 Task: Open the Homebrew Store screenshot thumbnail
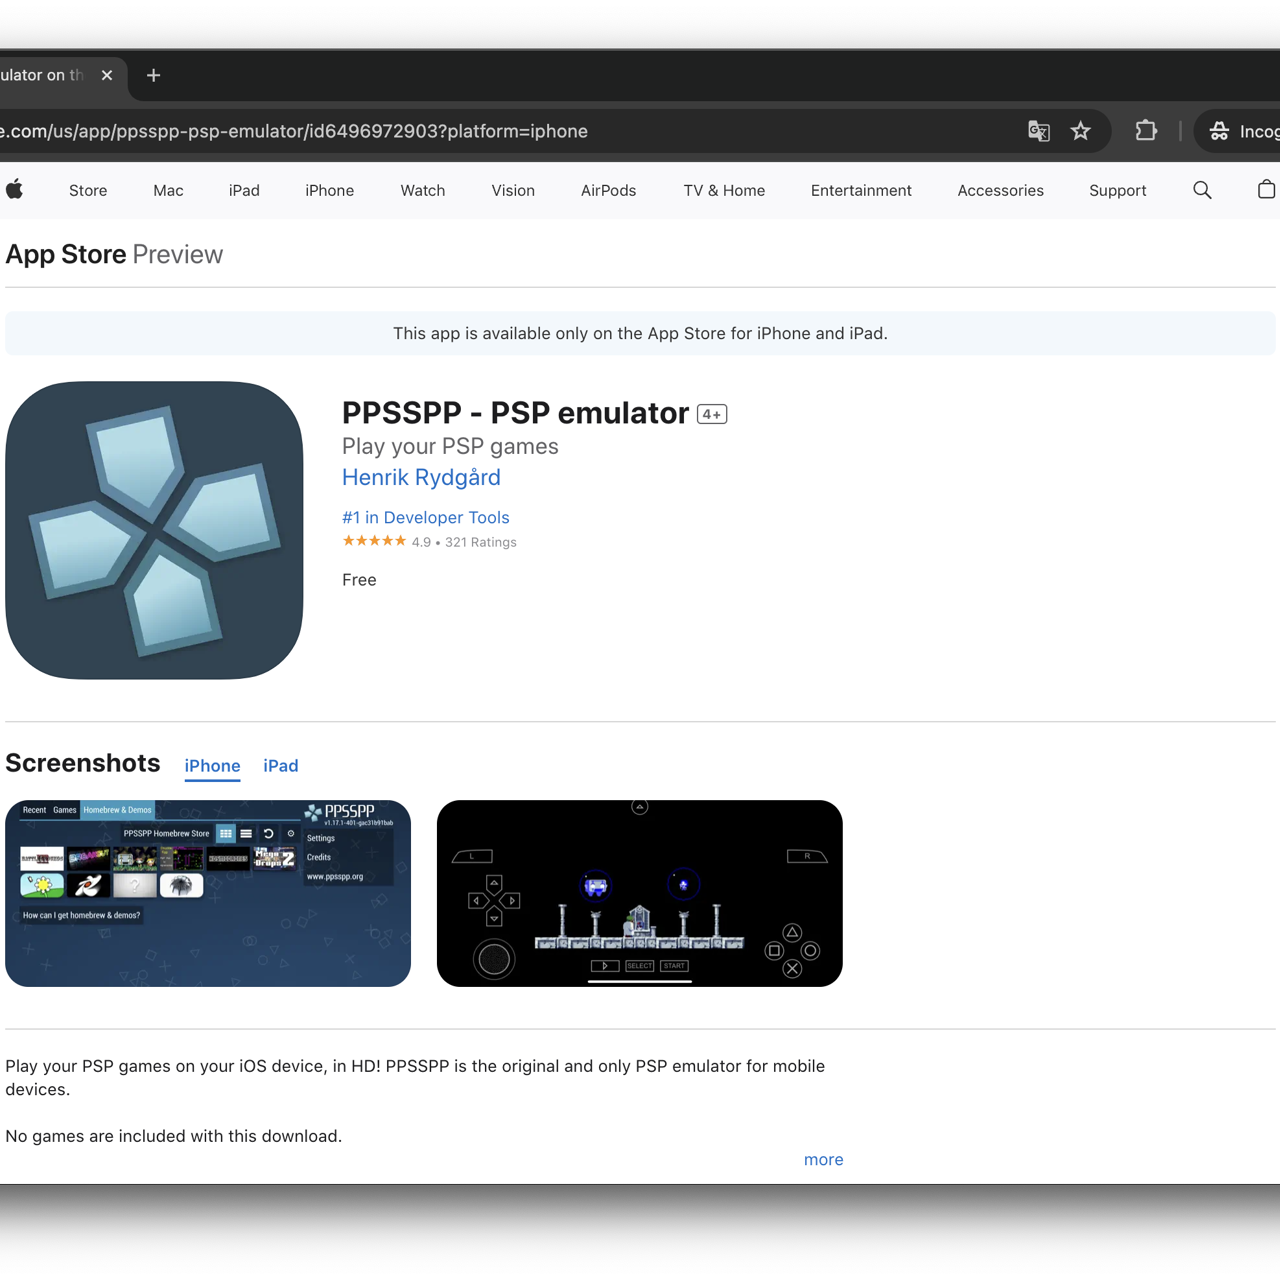tap(208, 893)
